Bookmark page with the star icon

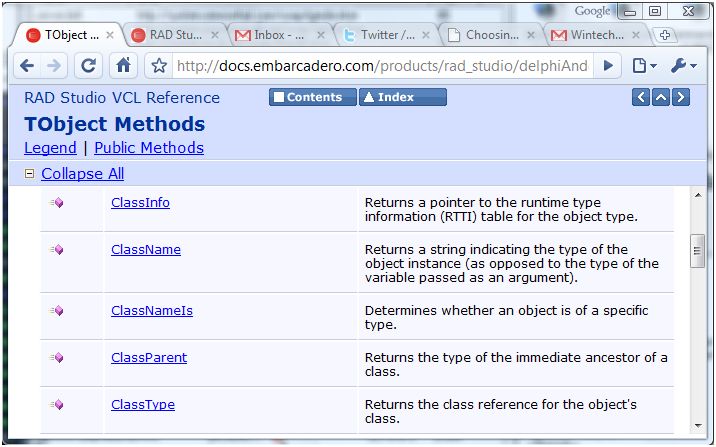click(159, 66)
